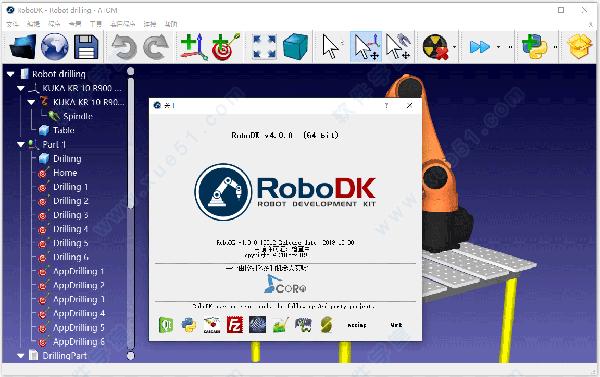
Task: Collapse the KUKA robot node containing Spindle
Action: coord(31,102)
